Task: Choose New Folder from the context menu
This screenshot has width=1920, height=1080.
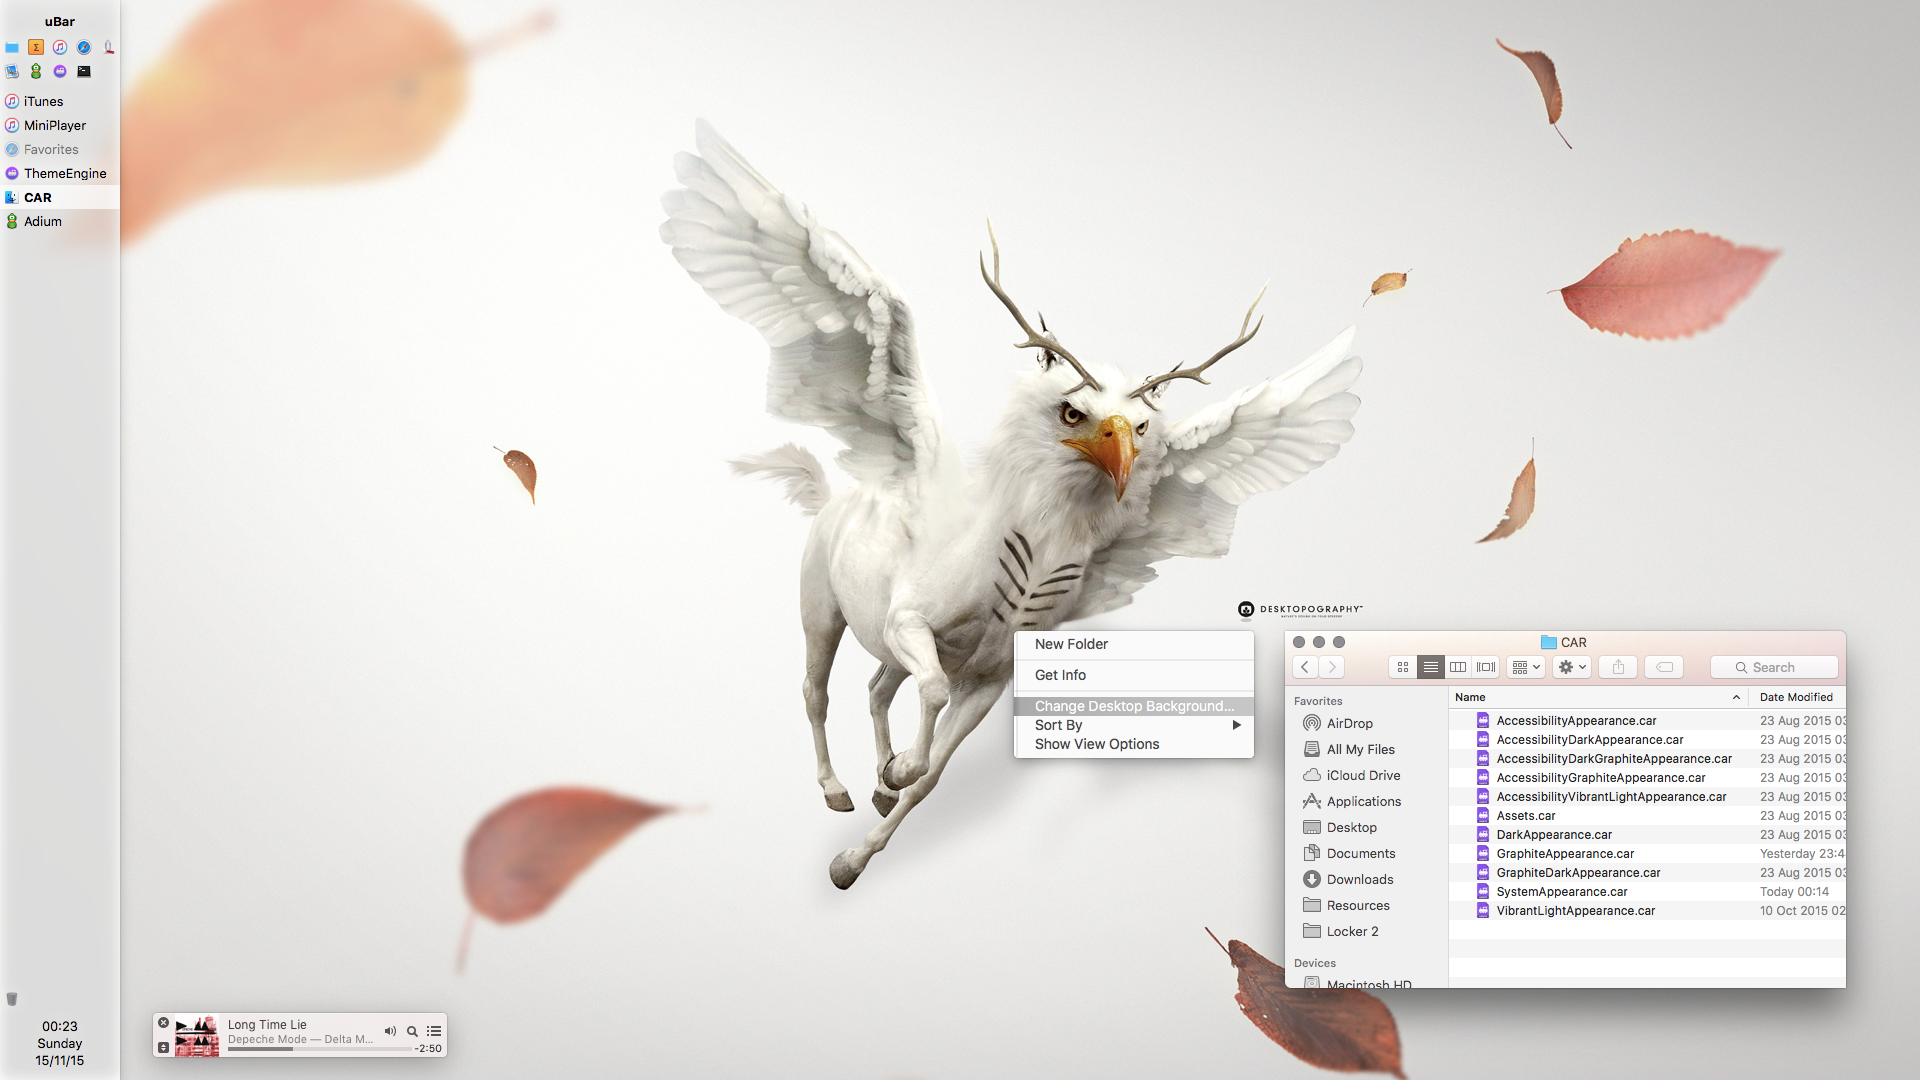Action: [x=1134, y=644]
